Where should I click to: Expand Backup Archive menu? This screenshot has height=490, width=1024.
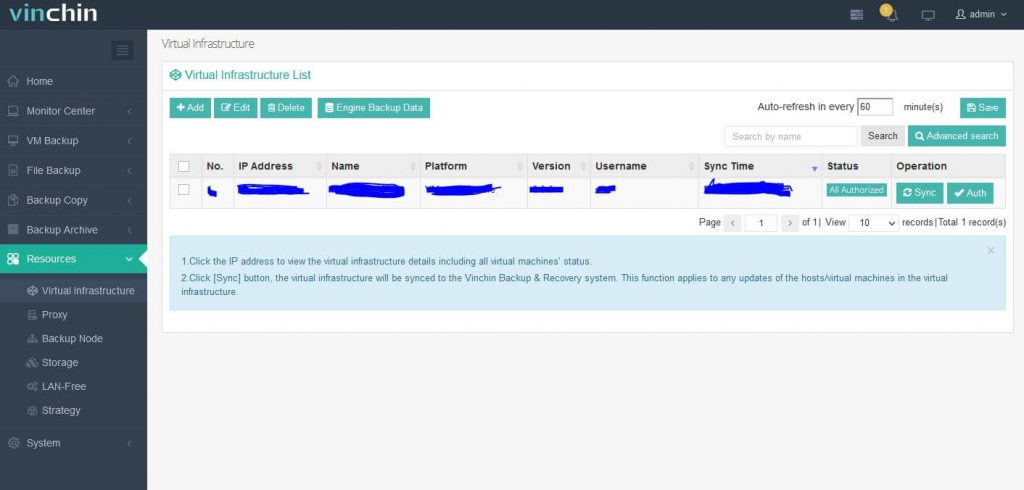pos(73,230)
